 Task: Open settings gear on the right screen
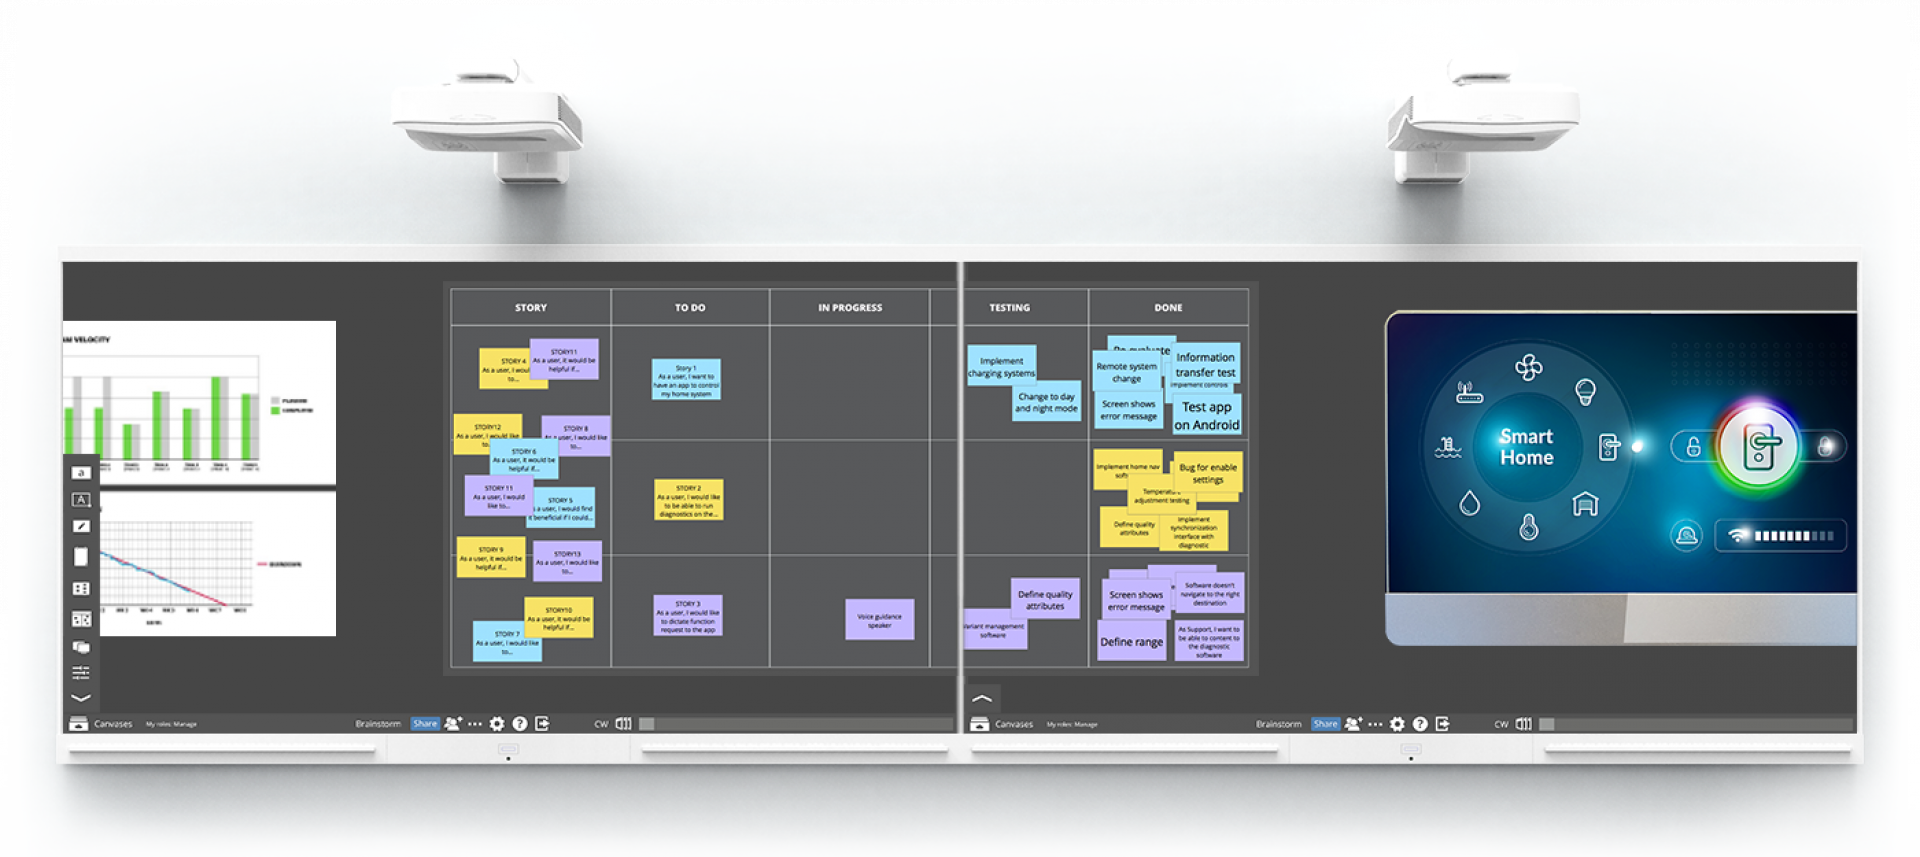(x=1397, y=724)
